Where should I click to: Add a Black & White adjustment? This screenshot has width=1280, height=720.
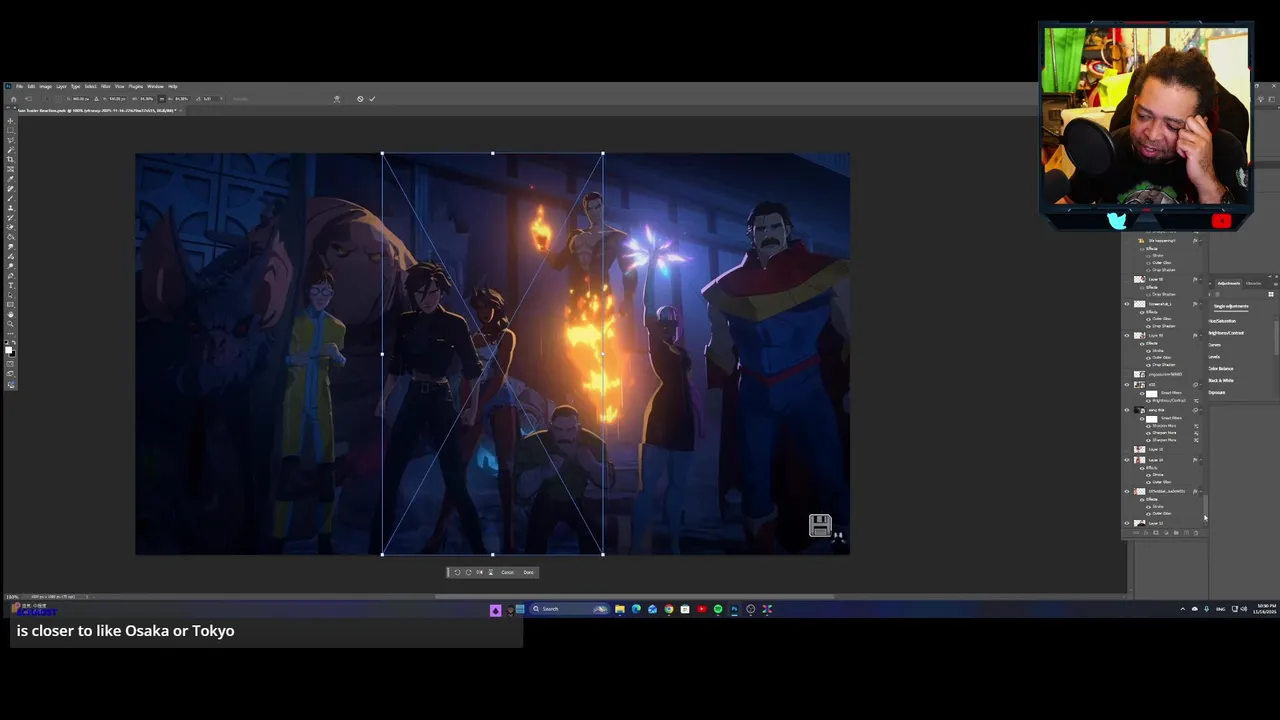[1221, 380]
